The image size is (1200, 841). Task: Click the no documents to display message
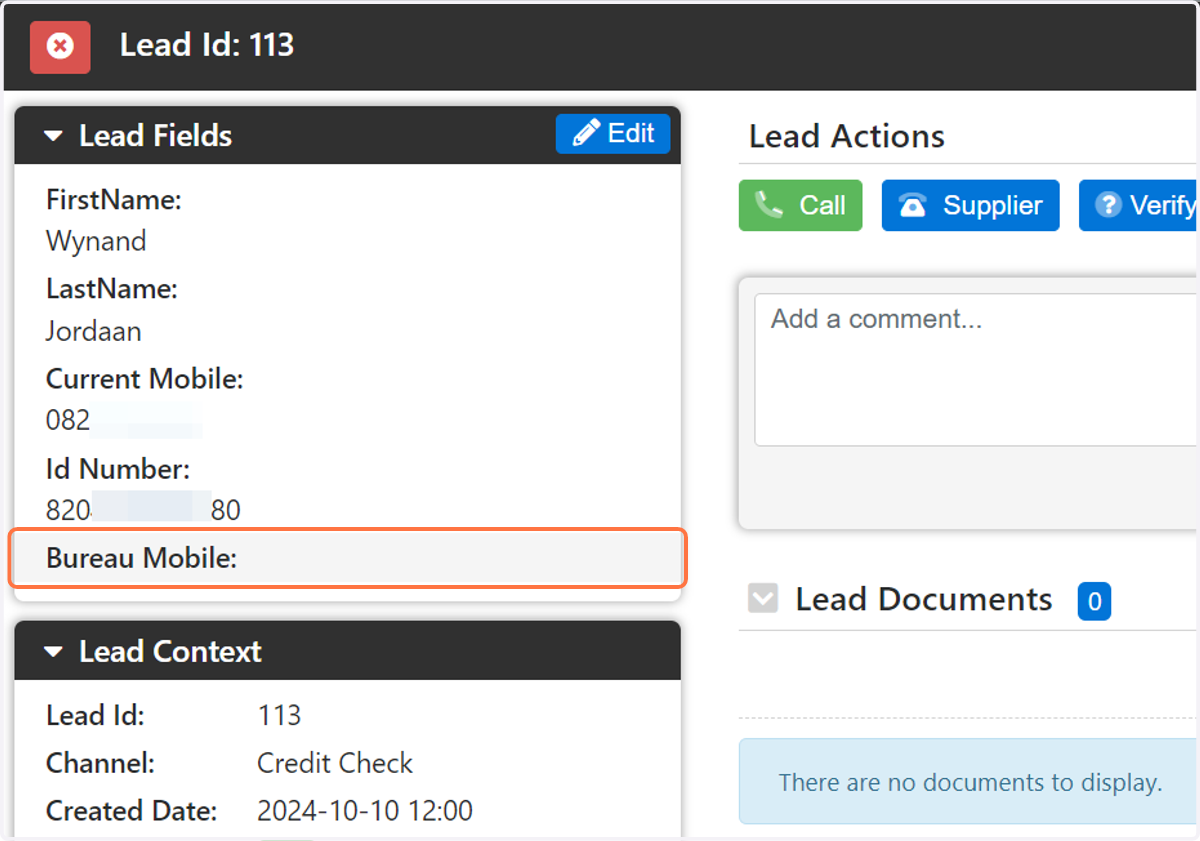[x=970, y=782]
